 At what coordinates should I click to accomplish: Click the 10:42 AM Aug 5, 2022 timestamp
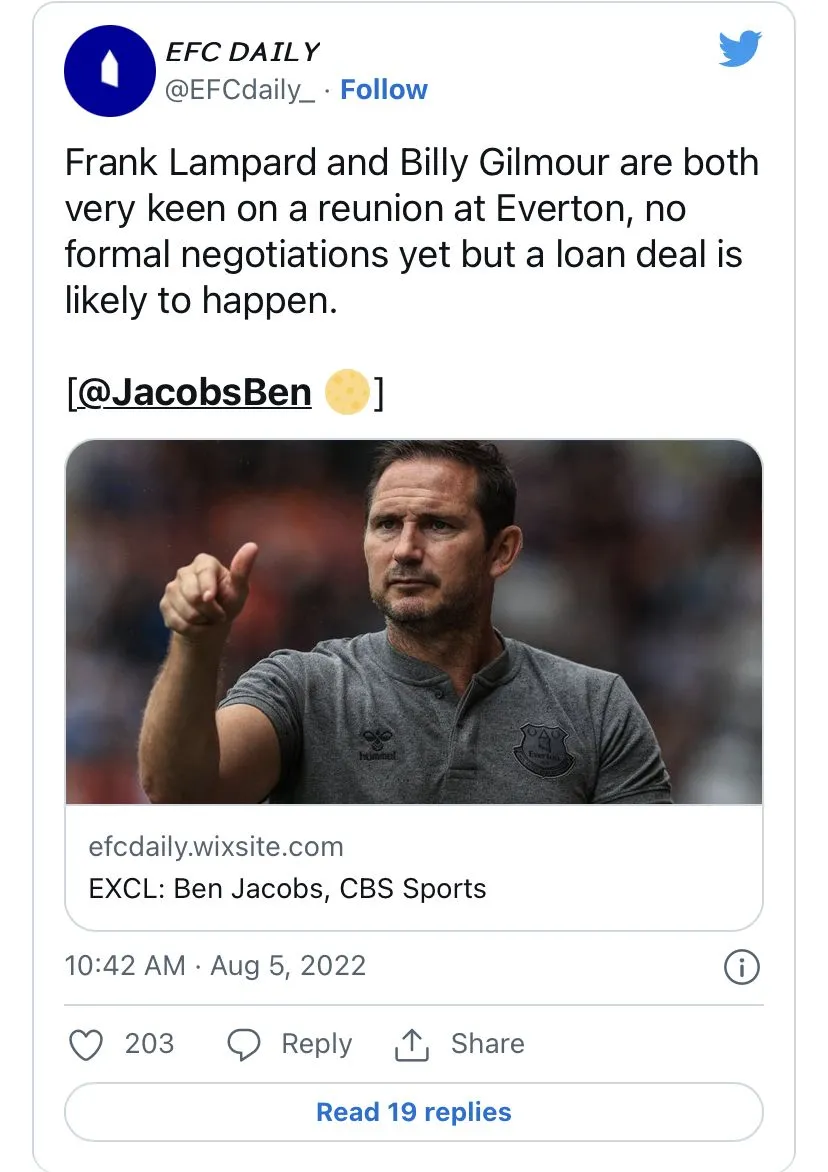[215, 966]
